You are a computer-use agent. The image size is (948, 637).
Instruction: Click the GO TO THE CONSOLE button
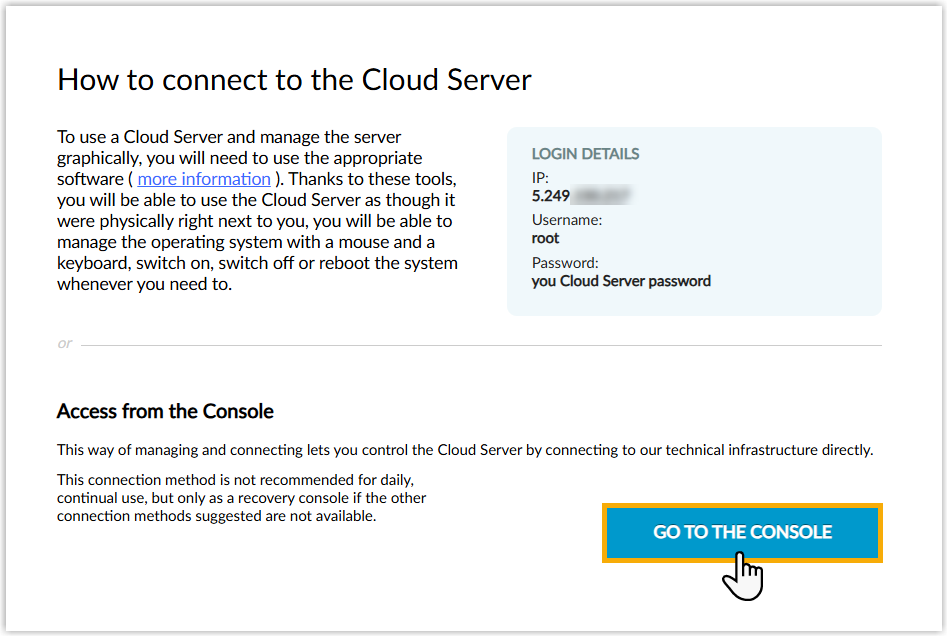(x=742, y=532)
